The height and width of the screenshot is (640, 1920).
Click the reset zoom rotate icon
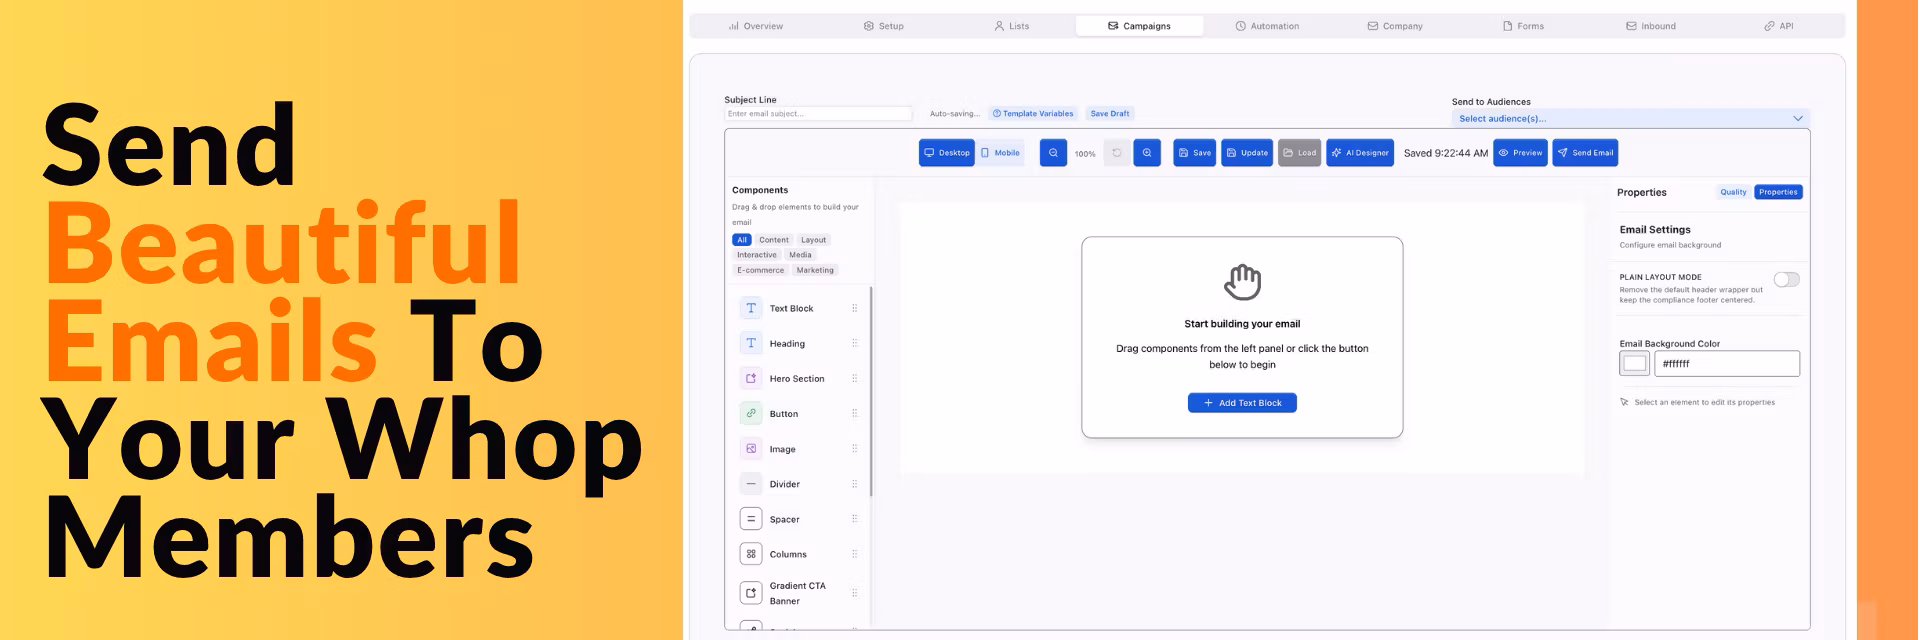(x=1117, y=153)
